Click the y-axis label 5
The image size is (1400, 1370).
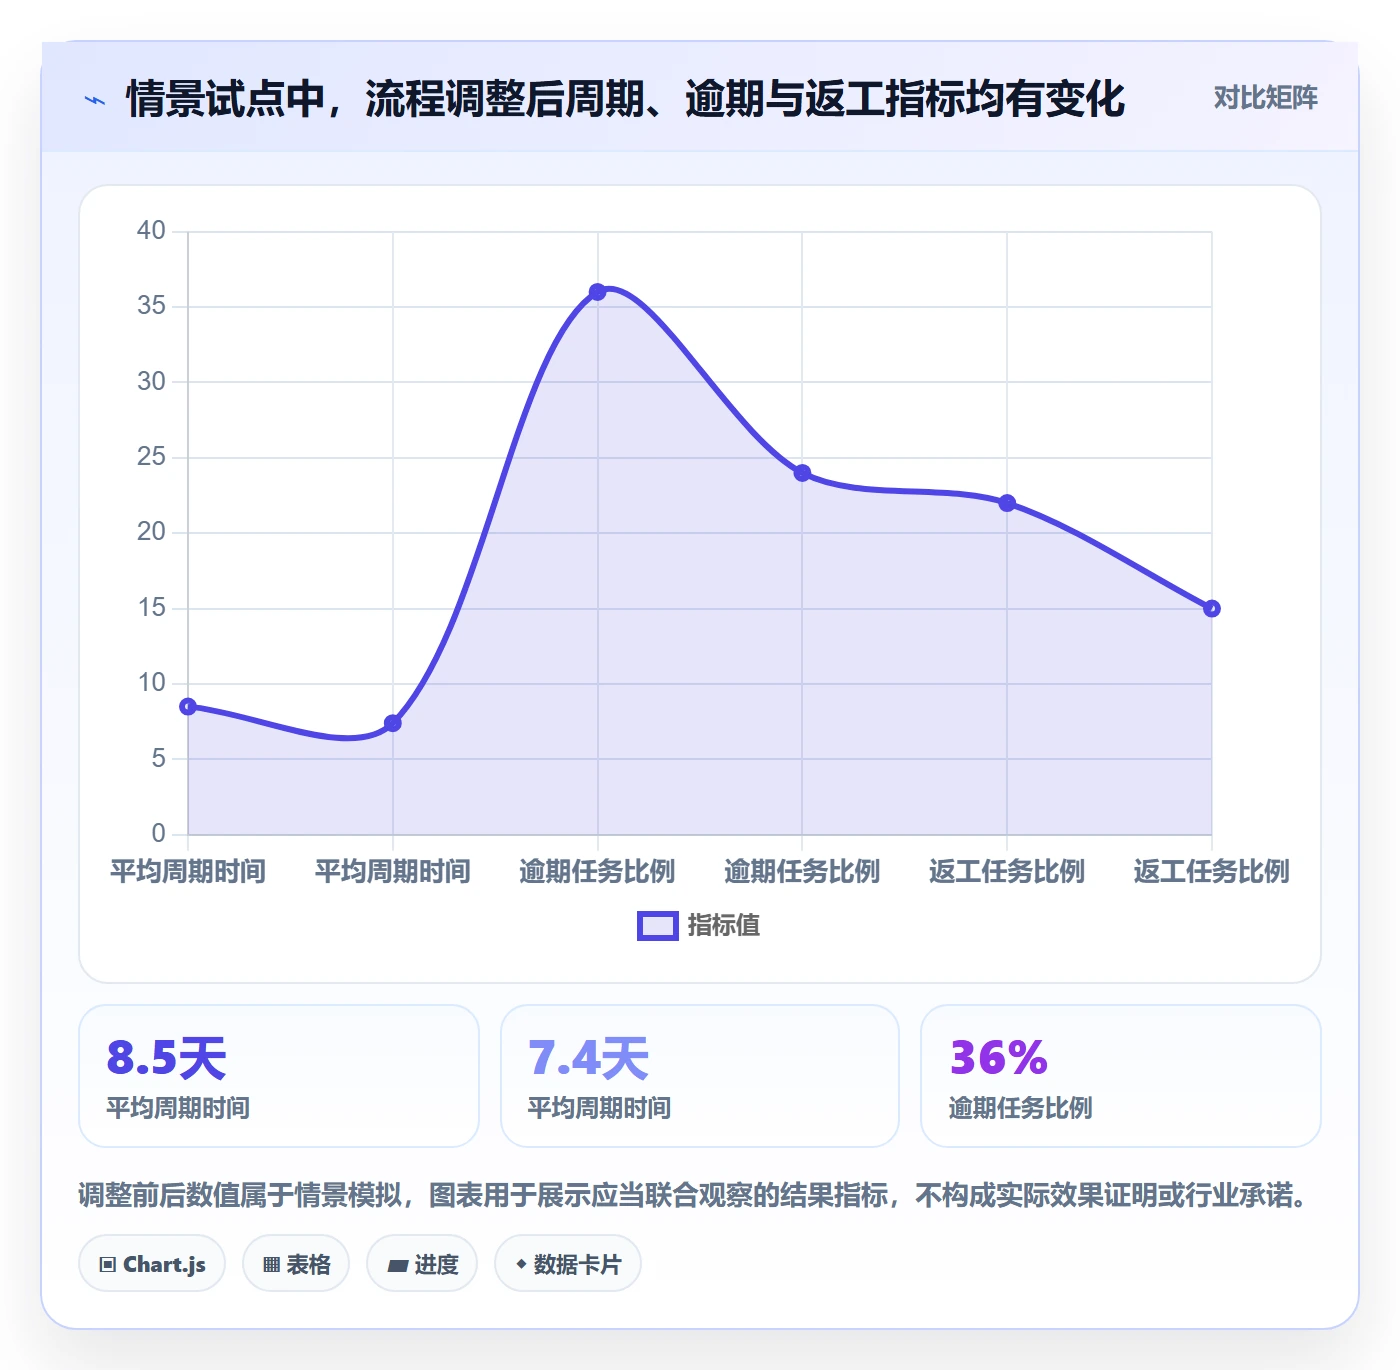point(159,758)
